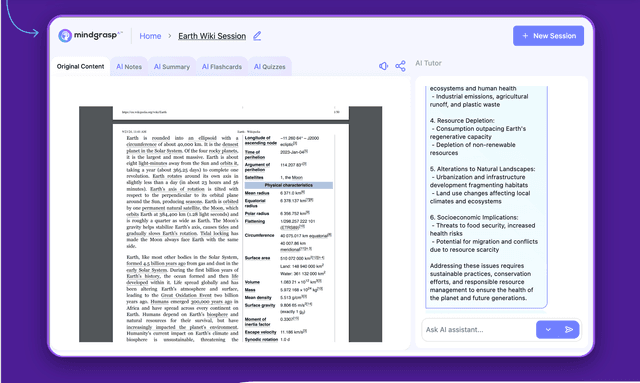The width and height of the screenshot is (640, 383).
Task: Open the AI Summary tab
Action: click(x=172, y=67)
